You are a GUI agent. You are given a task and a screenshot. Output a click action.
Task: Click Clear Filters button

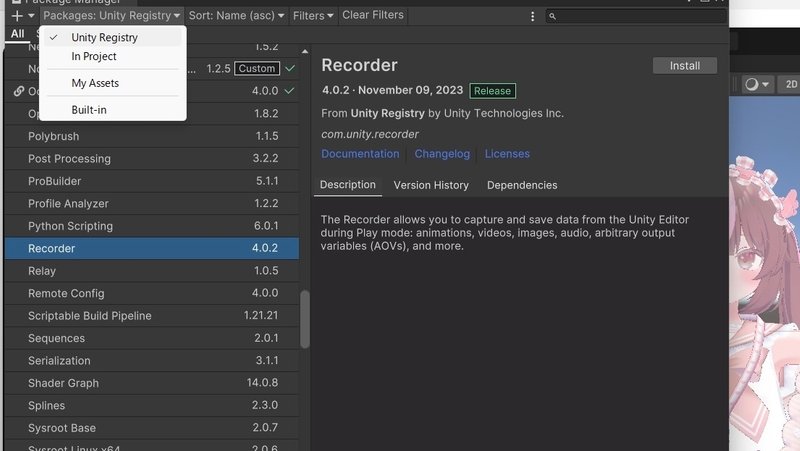point(373,15)
